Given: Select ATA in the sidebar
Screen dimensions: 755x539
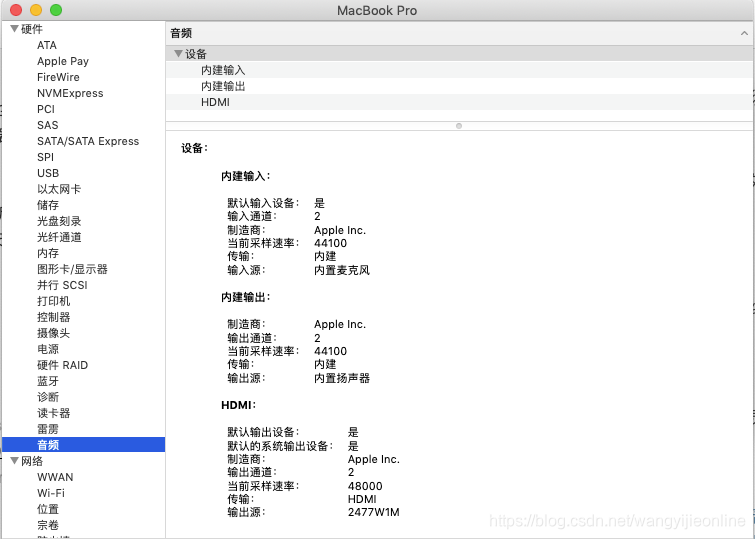Looking at the screenshot, I should (47, 45).
